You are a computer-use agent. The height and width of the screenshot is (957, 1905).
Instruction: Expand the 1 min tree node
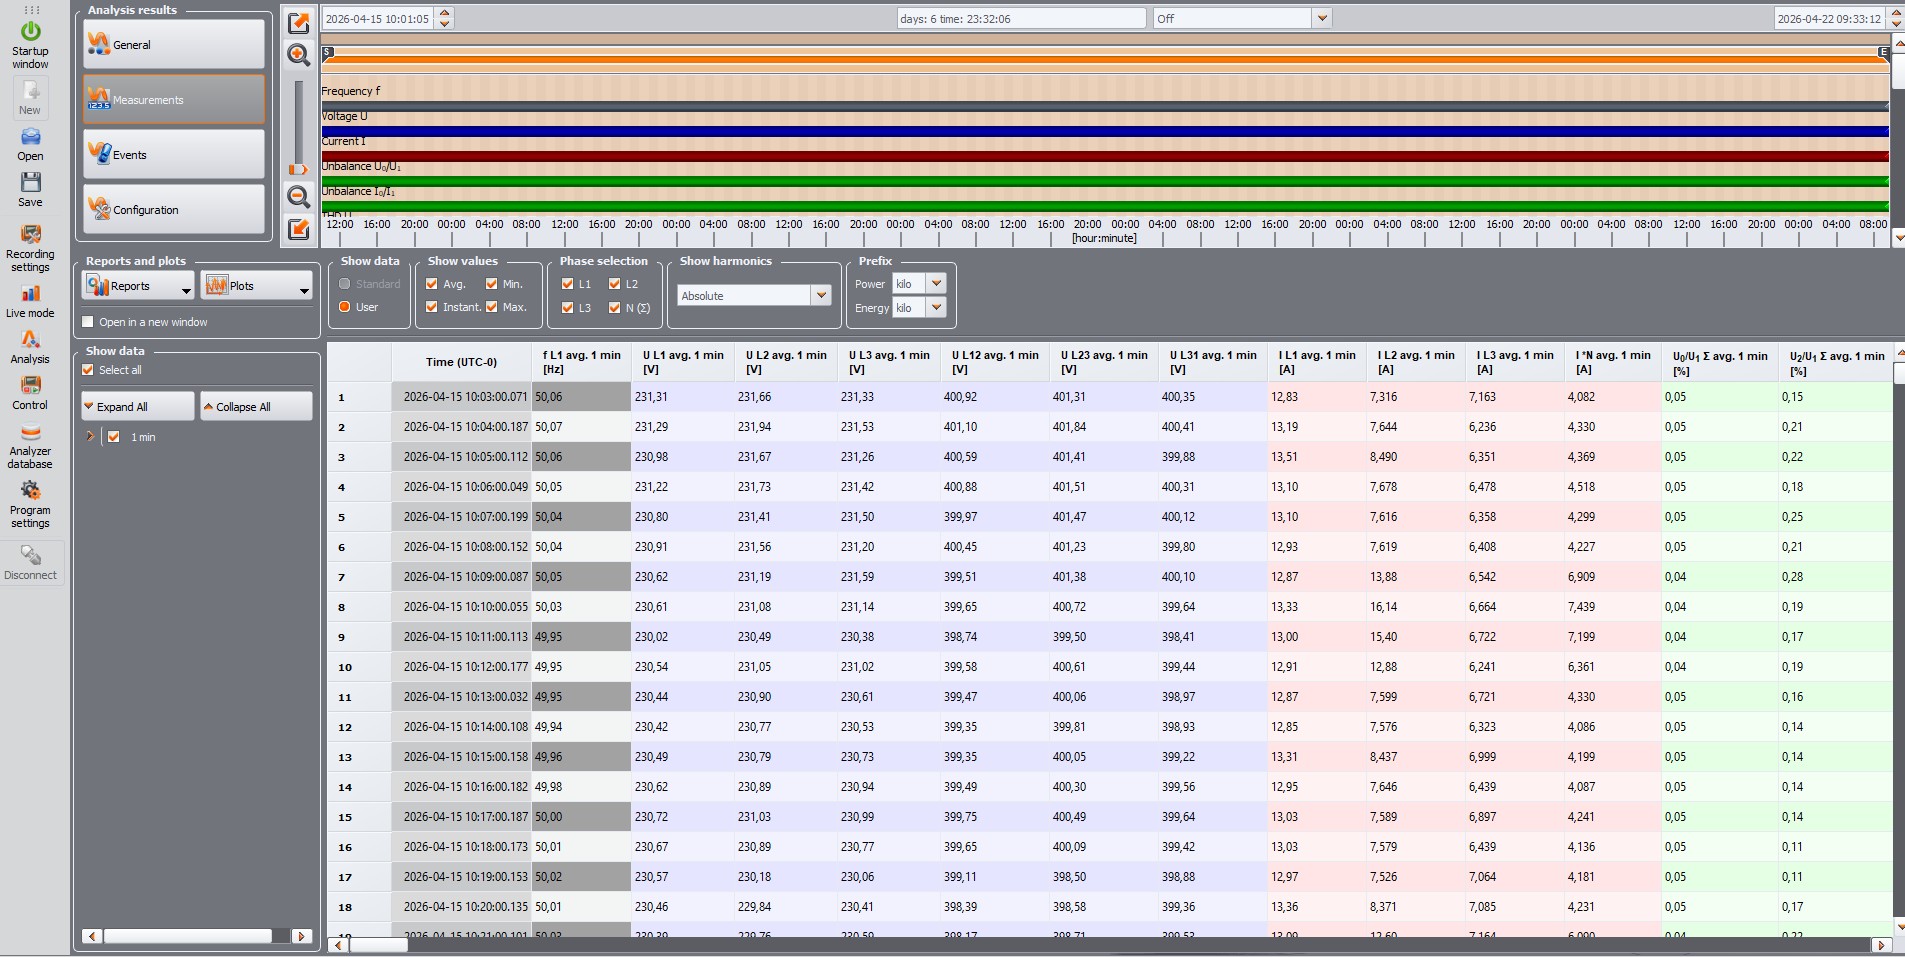pos(90,437)
